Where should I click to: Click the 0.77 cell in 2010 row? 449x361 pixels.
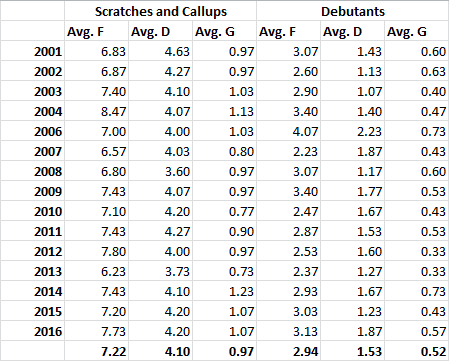(224, 211)
